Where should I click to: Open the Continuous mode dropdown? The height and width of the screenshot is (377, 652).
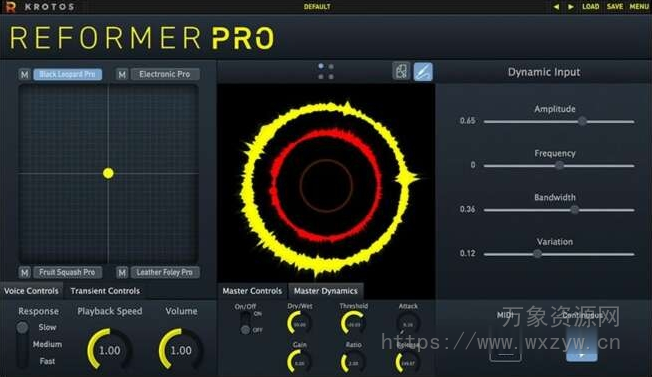pyautogui.click(x=582, y=344)
